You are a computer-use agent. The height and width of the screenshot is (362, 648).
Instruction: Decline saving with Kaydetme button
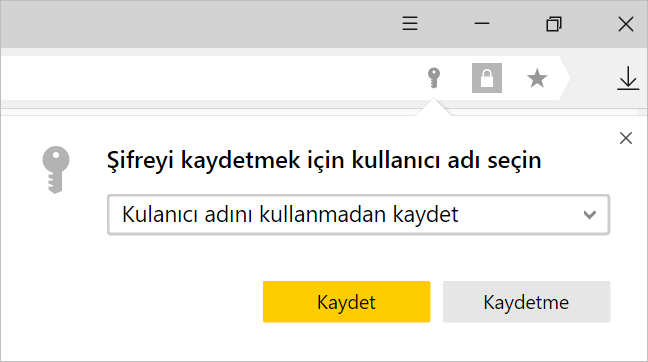(526, 302)
